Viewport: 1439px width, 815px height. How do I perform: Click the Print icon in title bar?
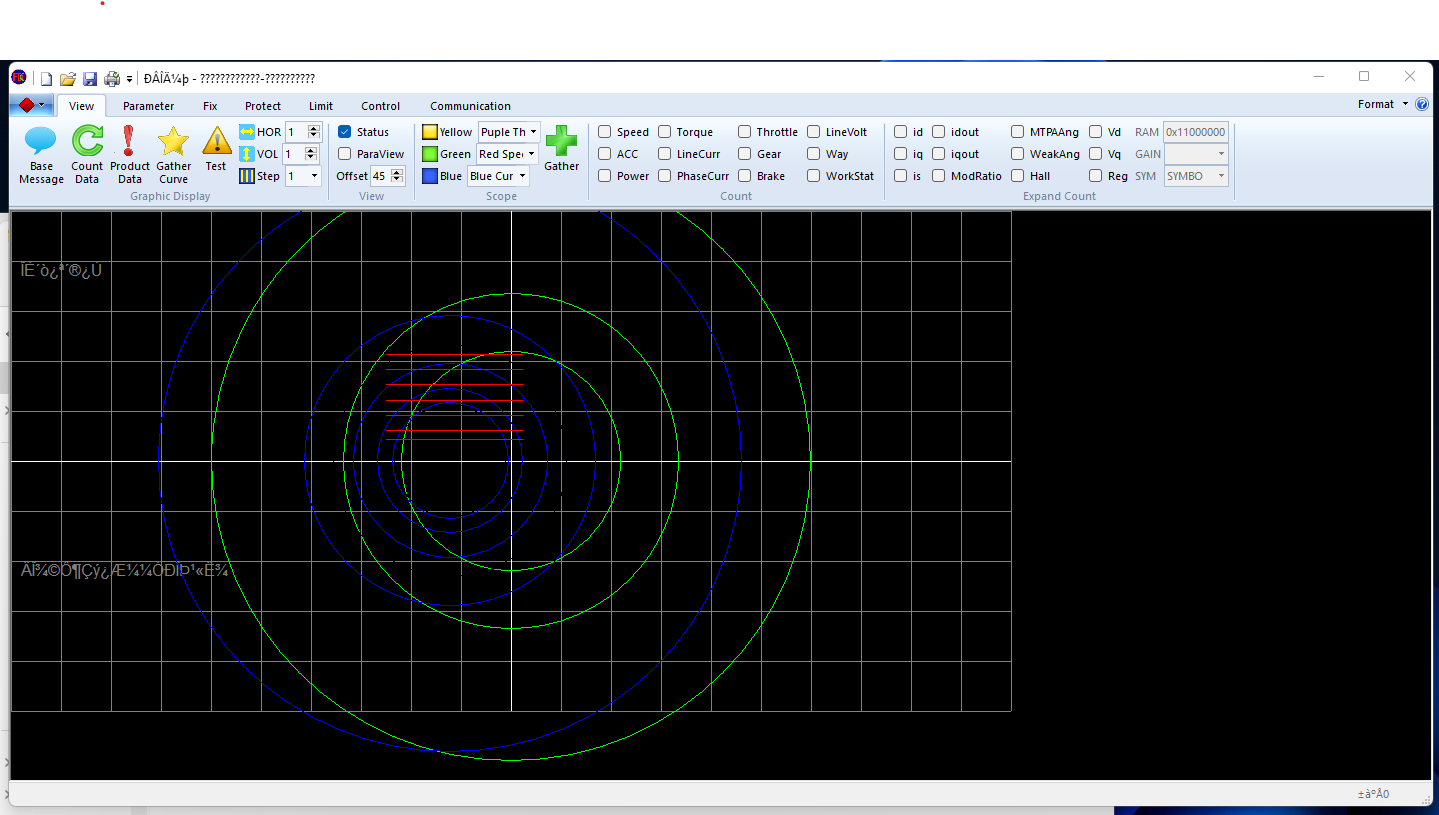[112, 79]
